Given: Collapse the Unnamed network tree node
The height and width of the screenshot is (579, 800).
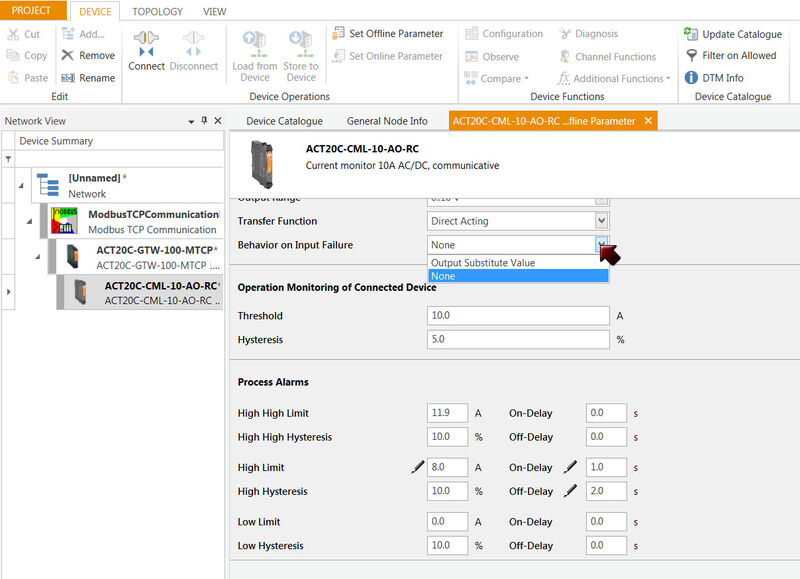Looking at the screenshot, I should click(21, 186).
